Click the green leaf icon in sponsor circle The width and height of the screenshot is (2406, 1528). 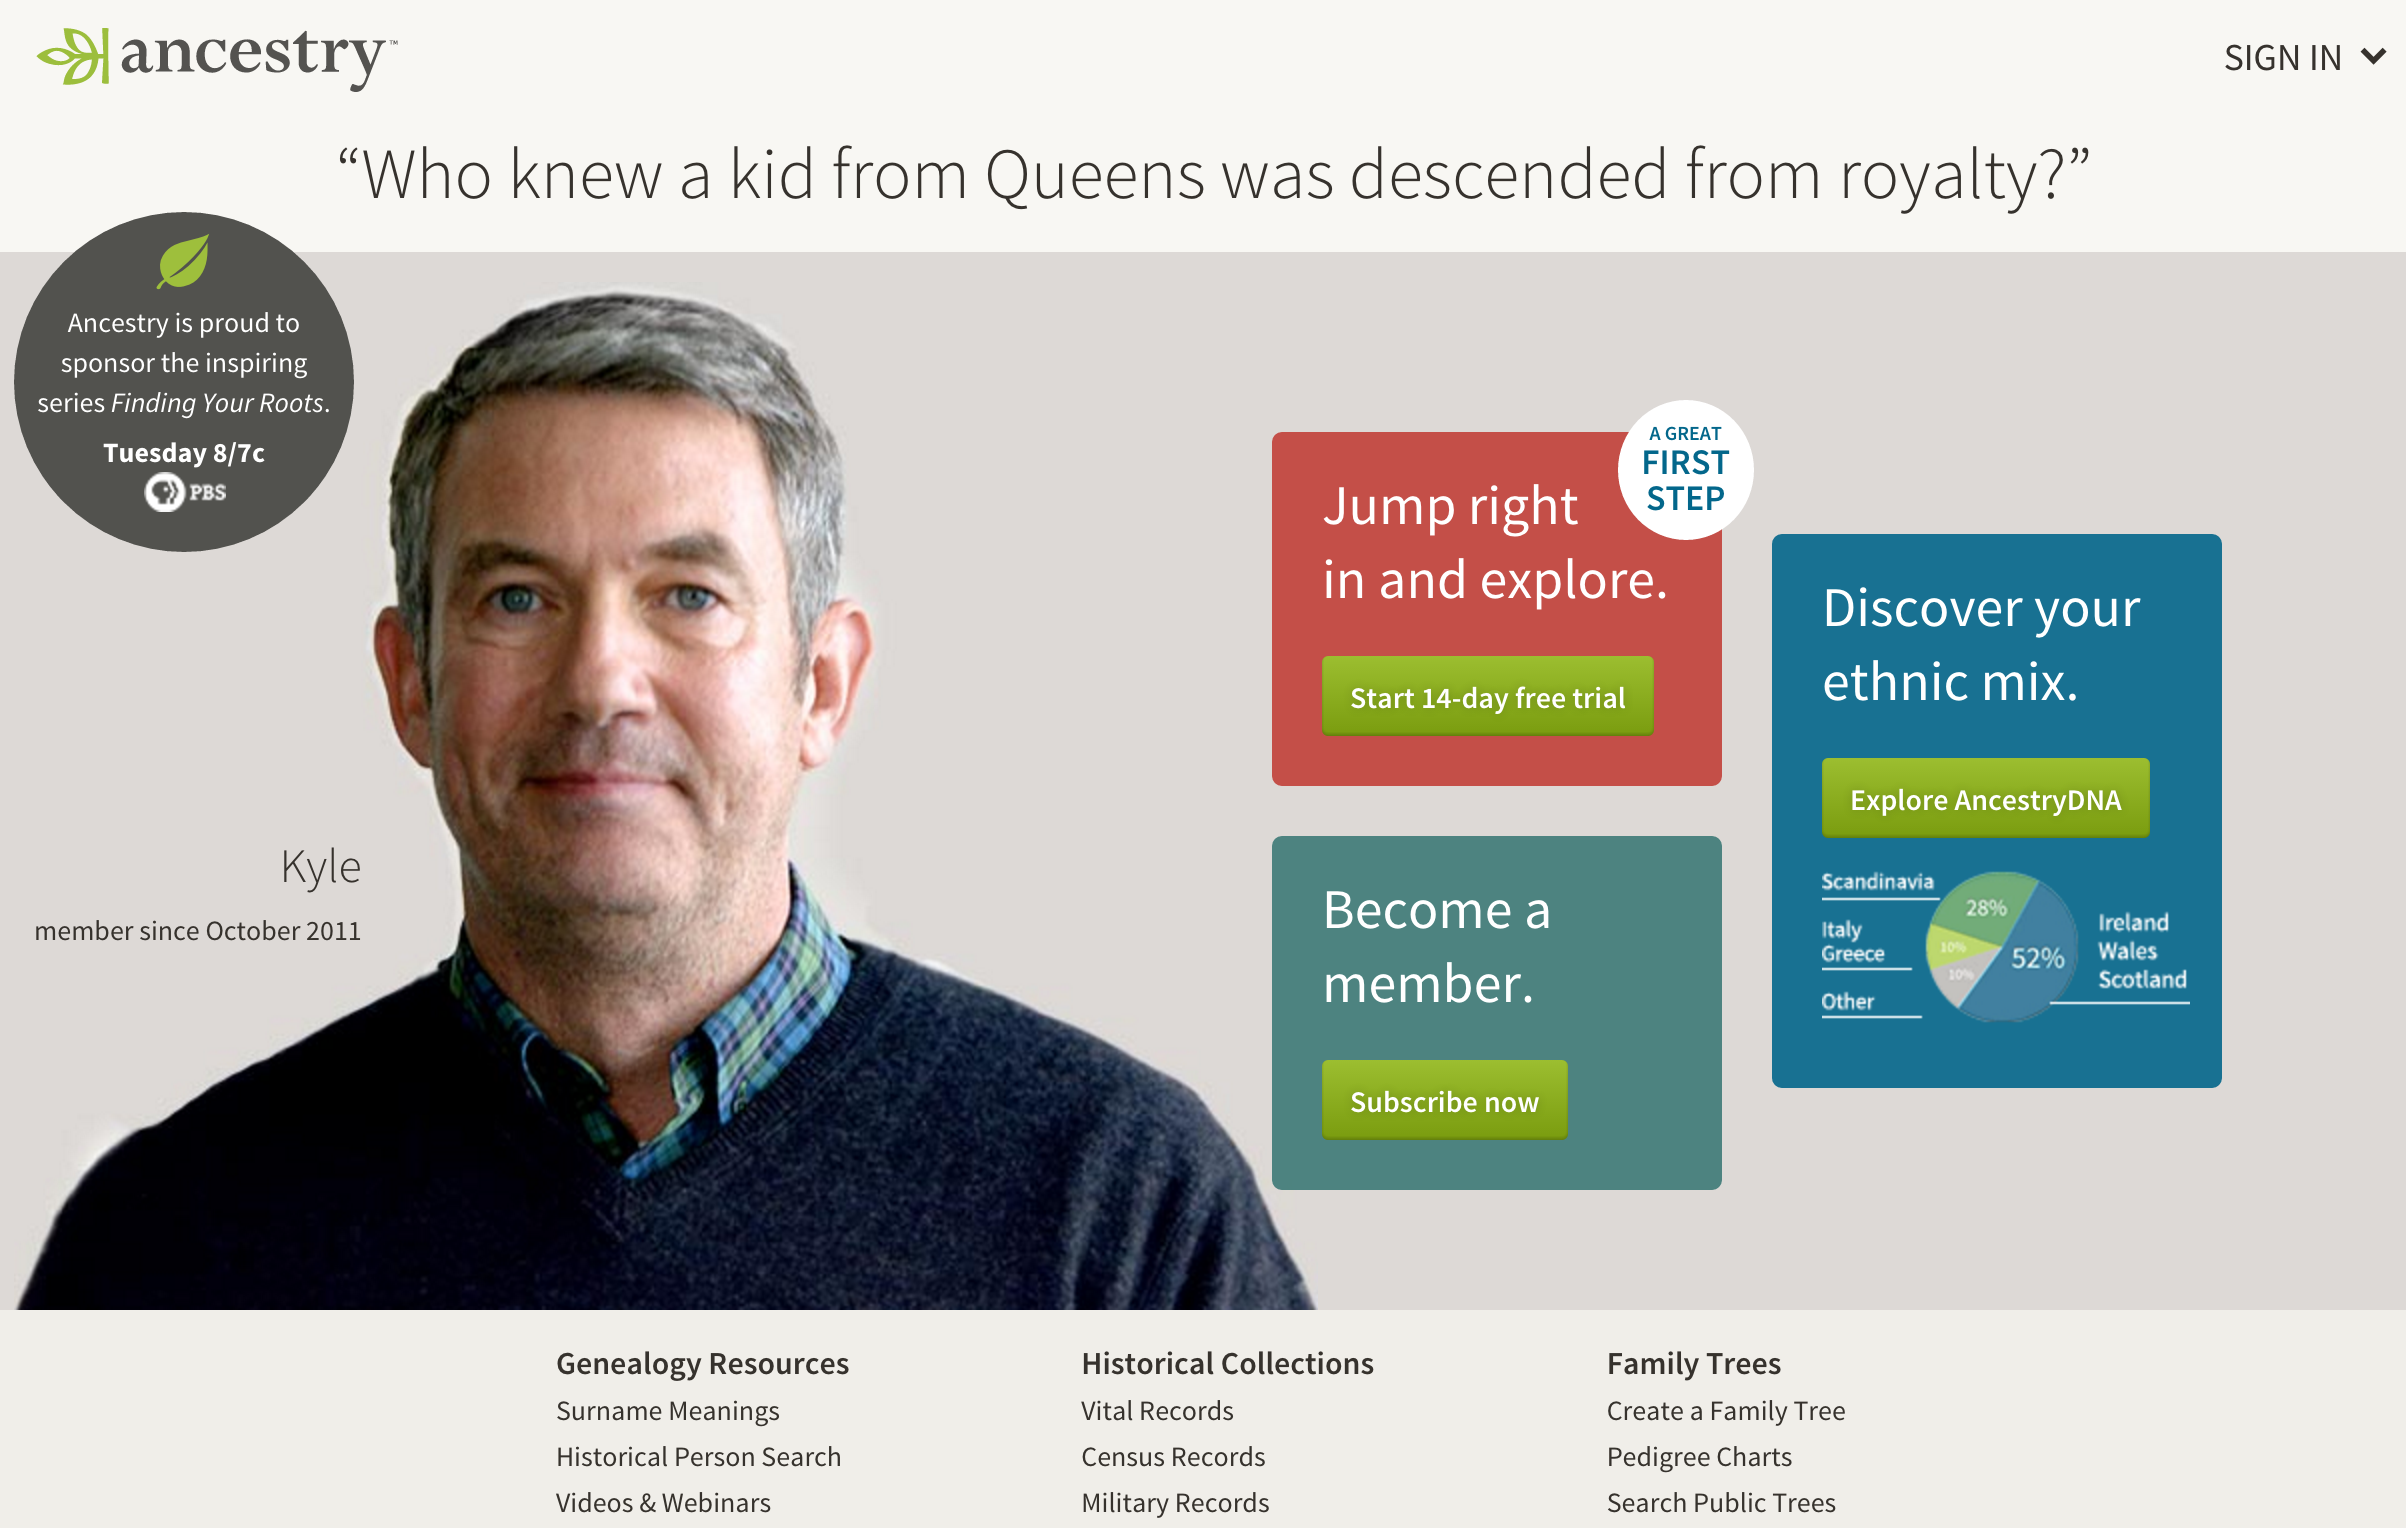coord(184,261)
